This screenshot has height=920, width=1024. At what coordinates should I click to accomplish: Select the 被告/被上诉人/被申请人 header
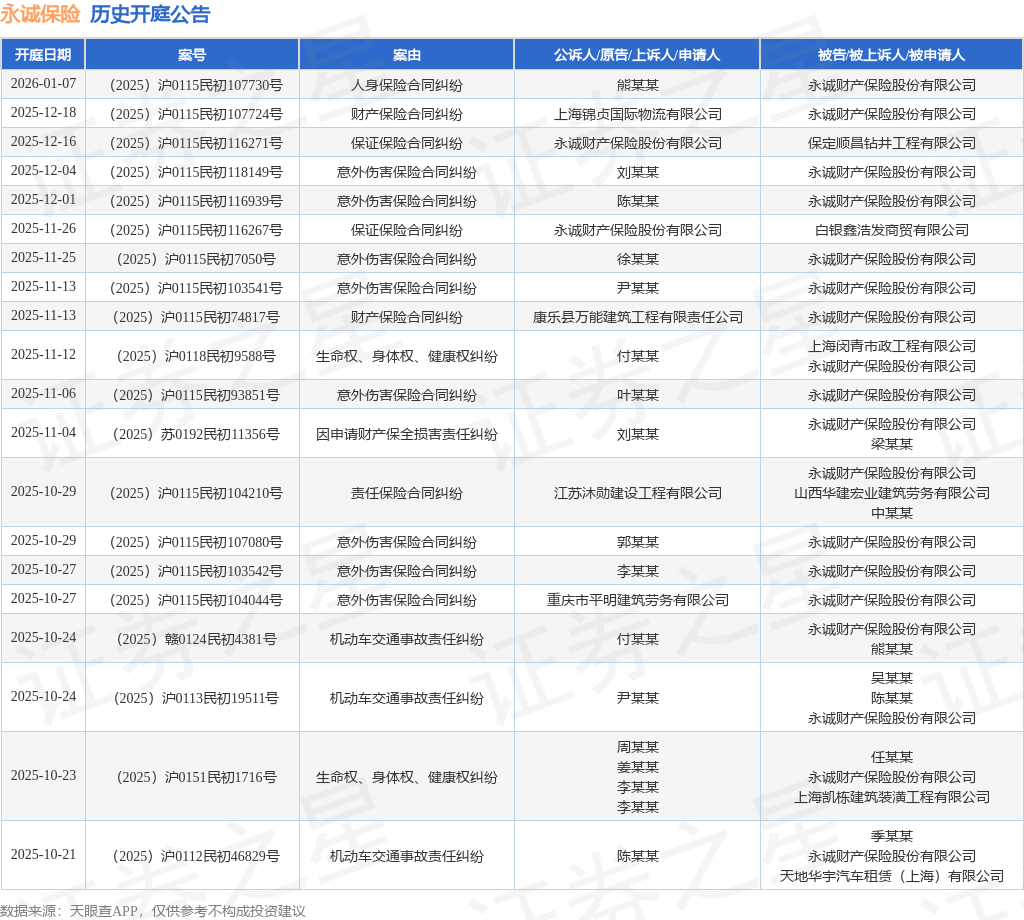(891, 55)
